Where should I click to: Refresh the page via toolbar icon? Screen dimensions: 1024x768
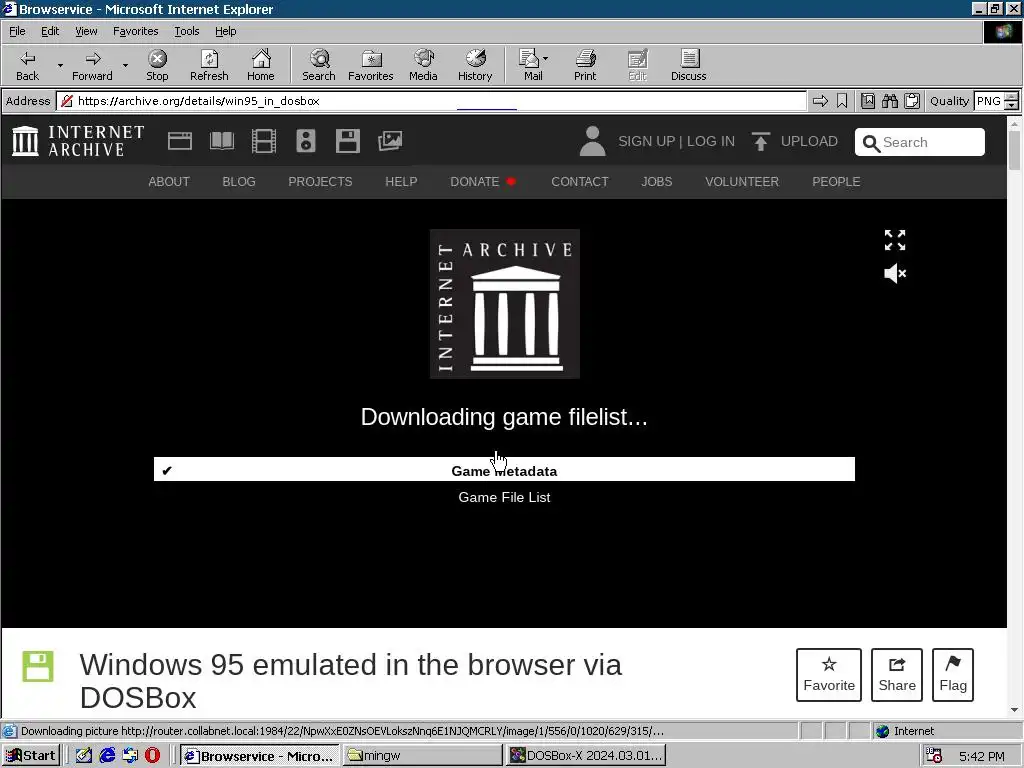point(209,66)
